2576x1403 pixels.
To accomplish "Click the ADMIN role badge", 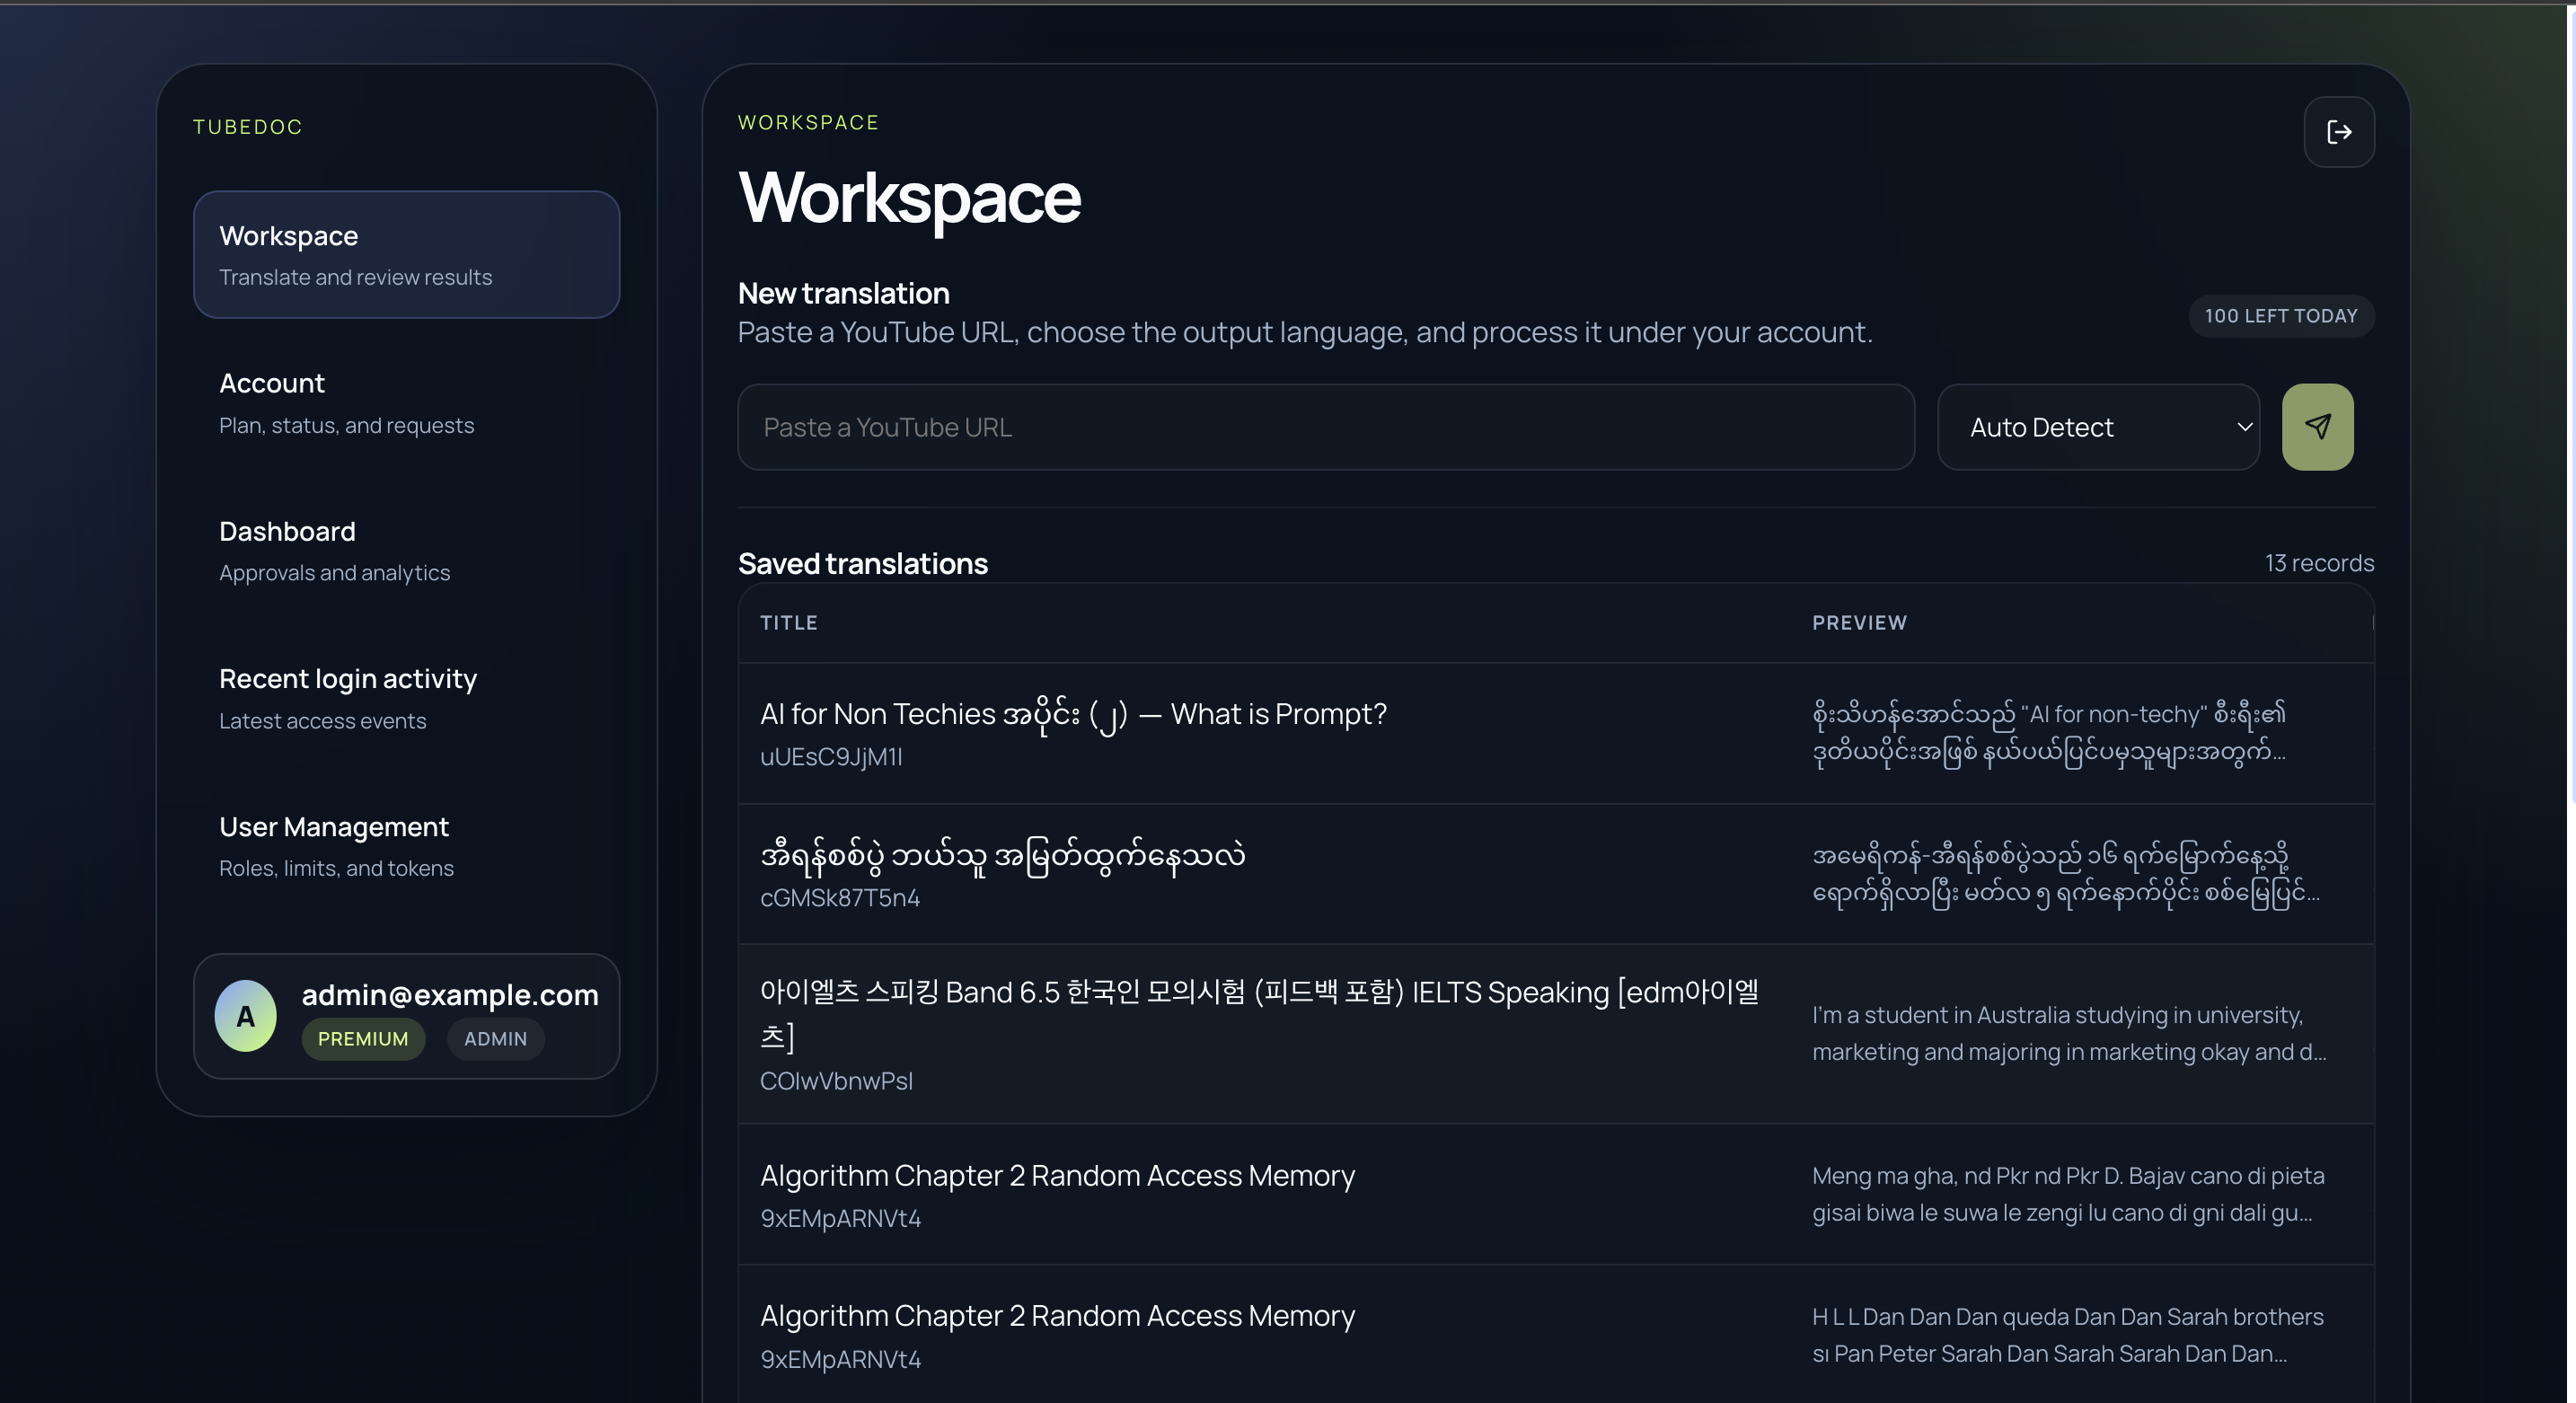I will click(495, 1039).
